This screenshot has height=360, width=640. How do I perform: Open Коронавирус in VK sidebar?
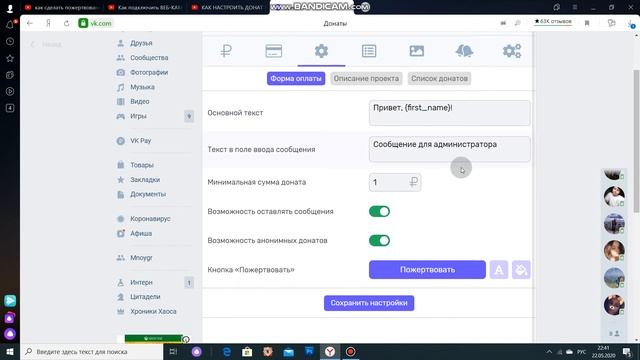[x=150, y=219]
